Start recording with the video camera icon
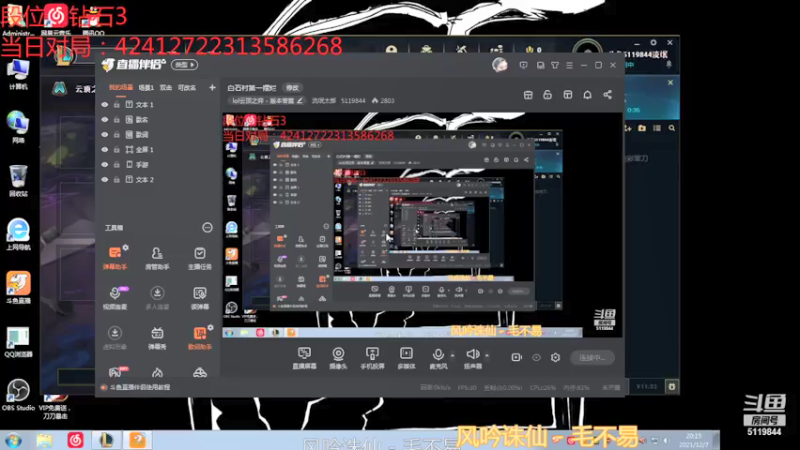The height and width of the screenshot is (450, 800). point(516,357)
